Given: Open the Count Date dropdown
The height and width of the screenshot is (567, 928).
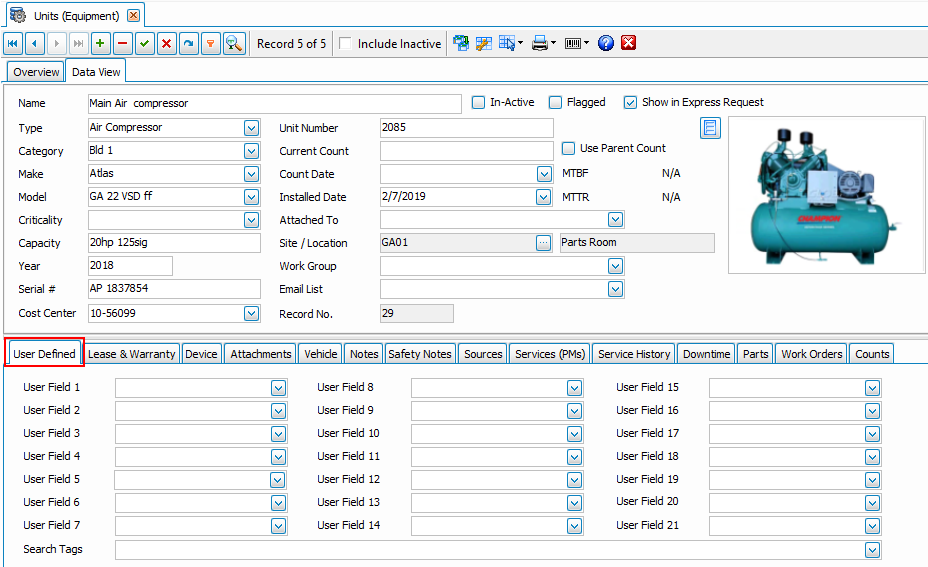Looking at the screenshot, I should coord(544,174).
